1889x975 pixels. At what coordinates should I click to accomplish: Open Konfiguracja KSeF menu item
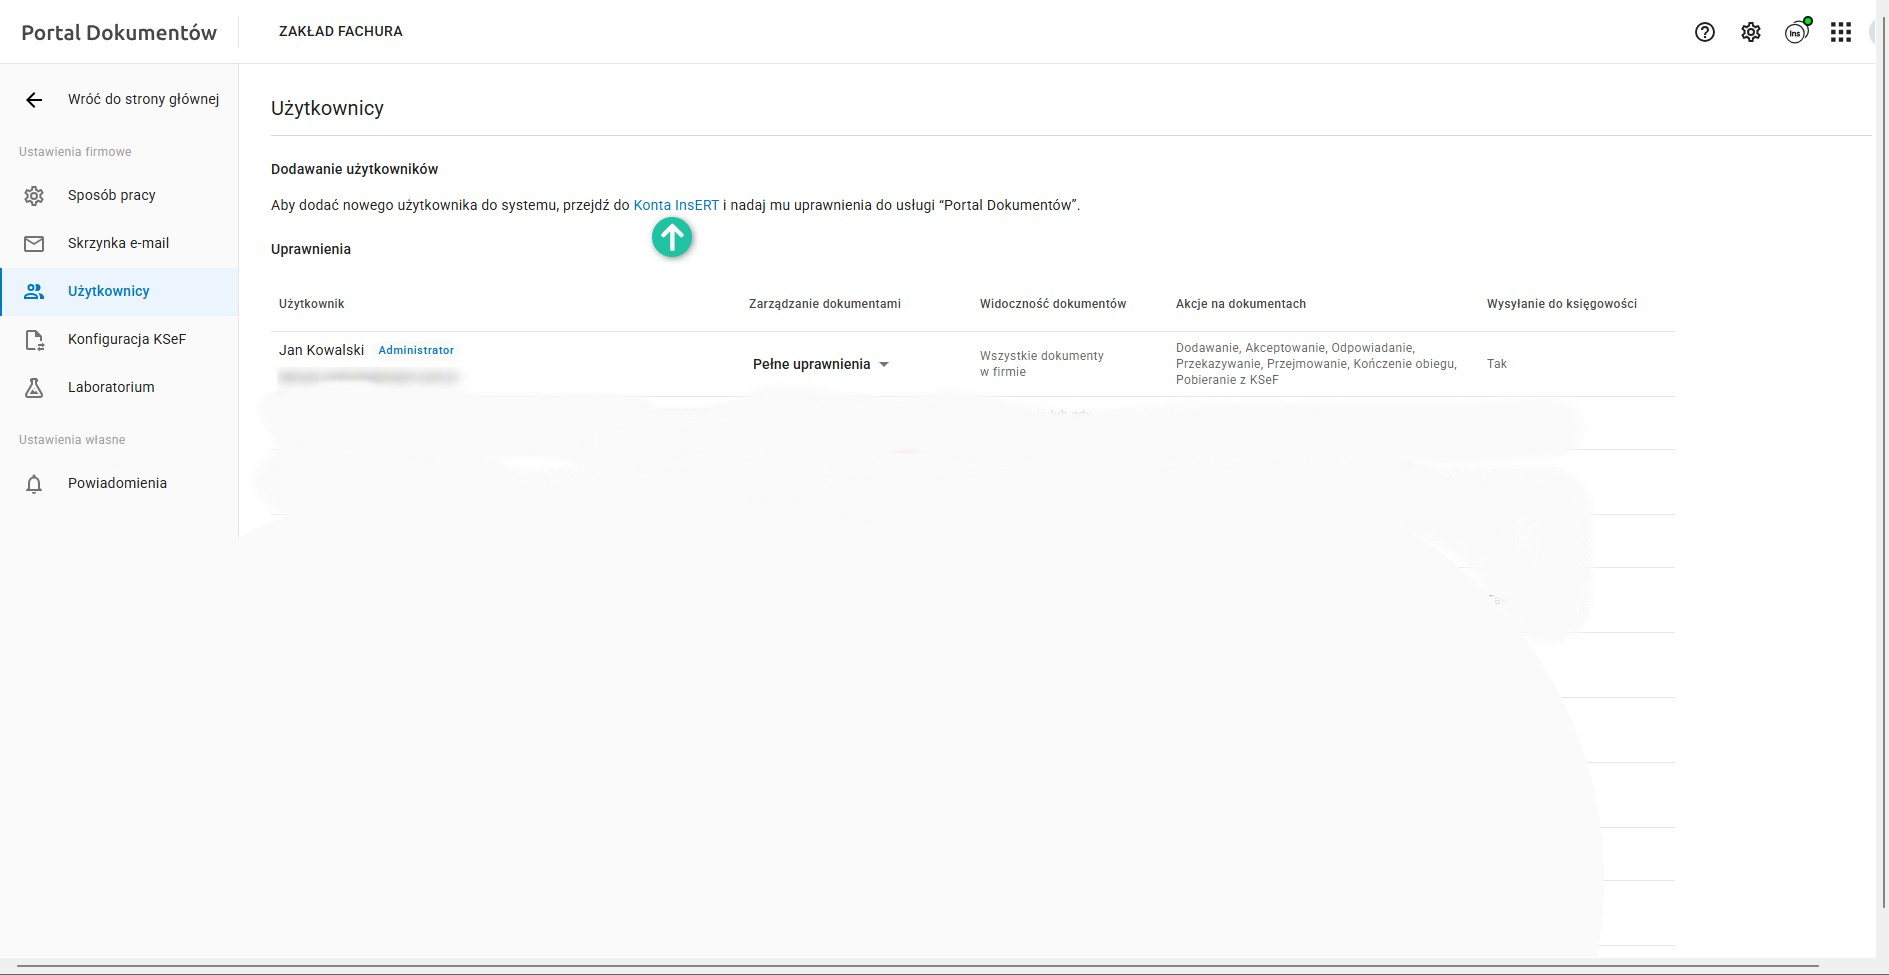tap(127, 340)
